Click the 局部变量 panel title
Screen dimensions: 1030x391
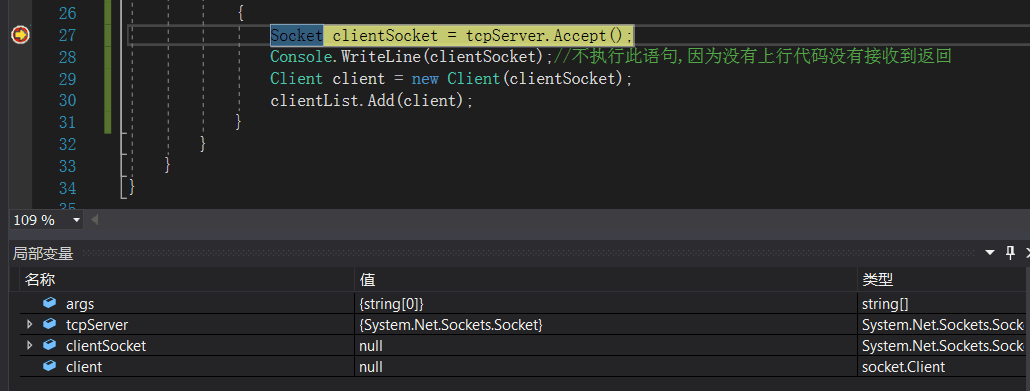click(x=43, y=254)
